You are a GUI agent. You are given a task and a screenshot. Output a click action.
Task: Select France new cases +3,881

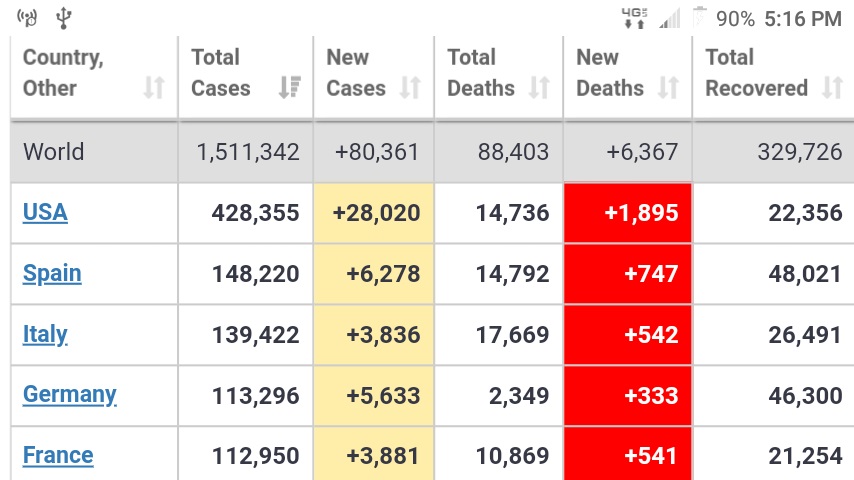pyautogui.click(x=383, y=456)
